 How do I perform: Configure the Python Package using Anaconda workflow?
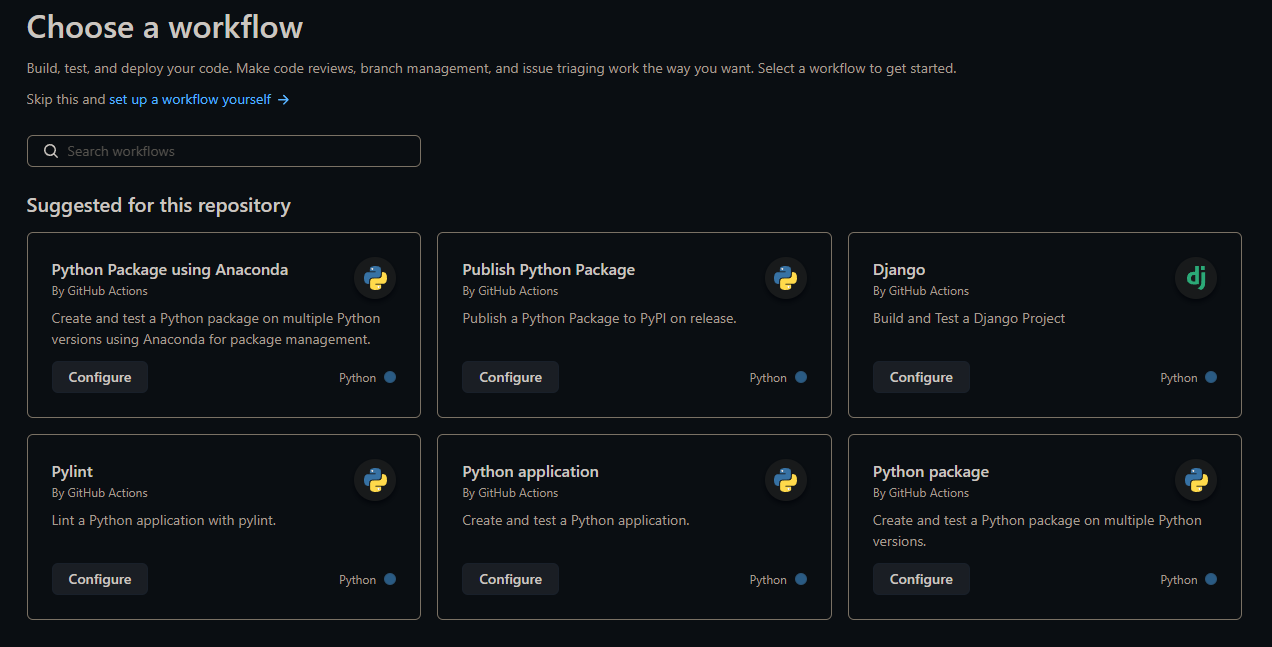100,377
